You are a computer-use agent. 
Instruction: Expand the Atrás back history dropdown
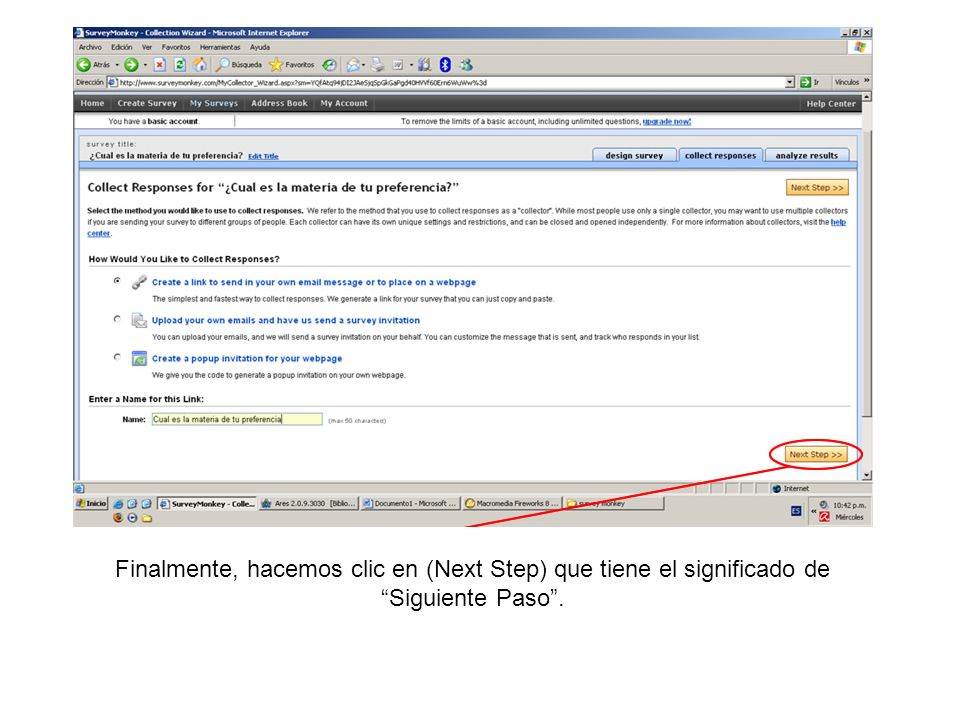click(117, 65)
